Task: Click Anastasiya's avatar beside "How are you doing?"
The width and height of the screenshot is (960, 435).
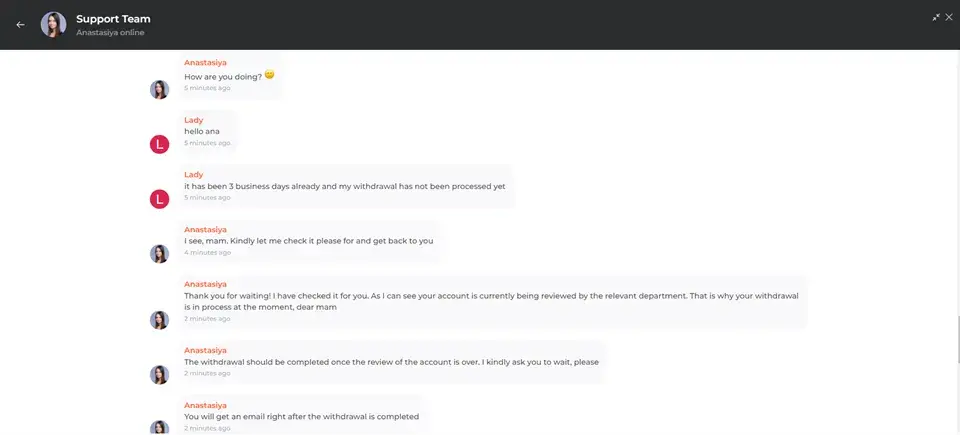Action: coord(159,90)
